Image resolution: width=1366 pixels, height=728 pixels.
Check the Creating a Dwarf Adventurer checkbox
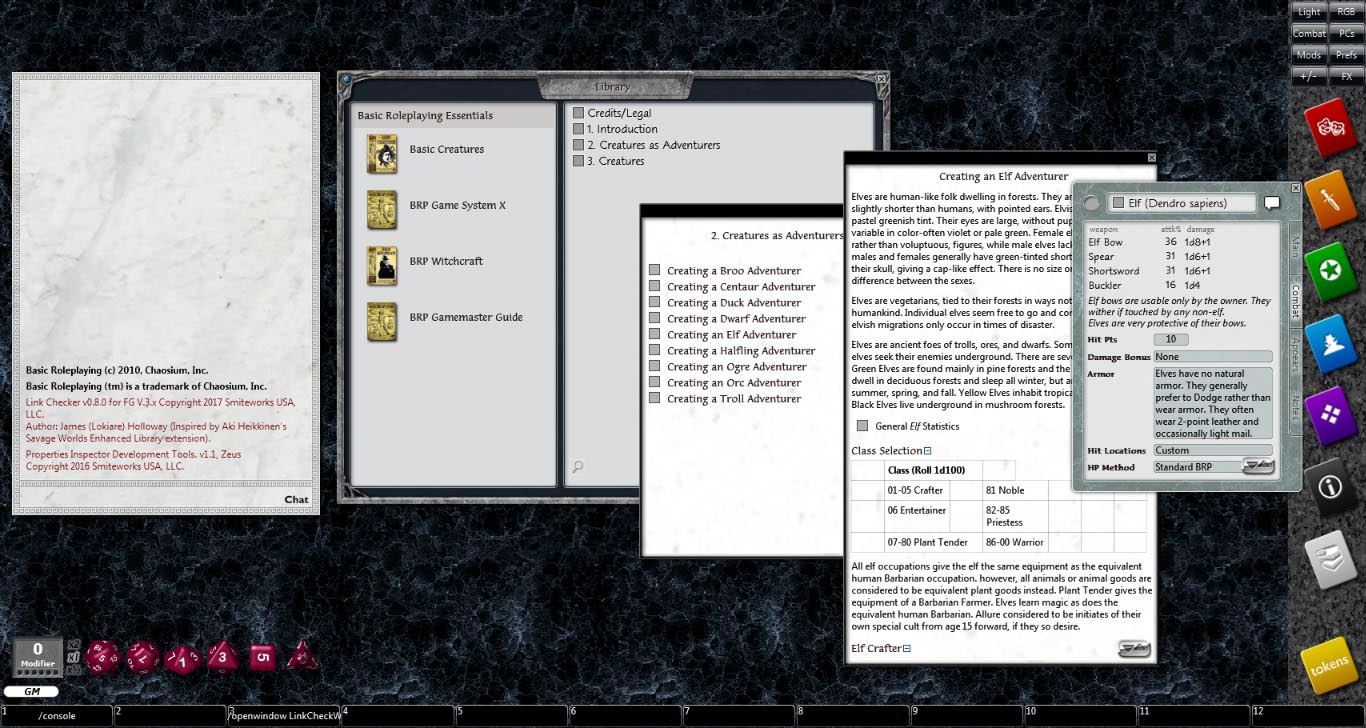coord(655,318)
